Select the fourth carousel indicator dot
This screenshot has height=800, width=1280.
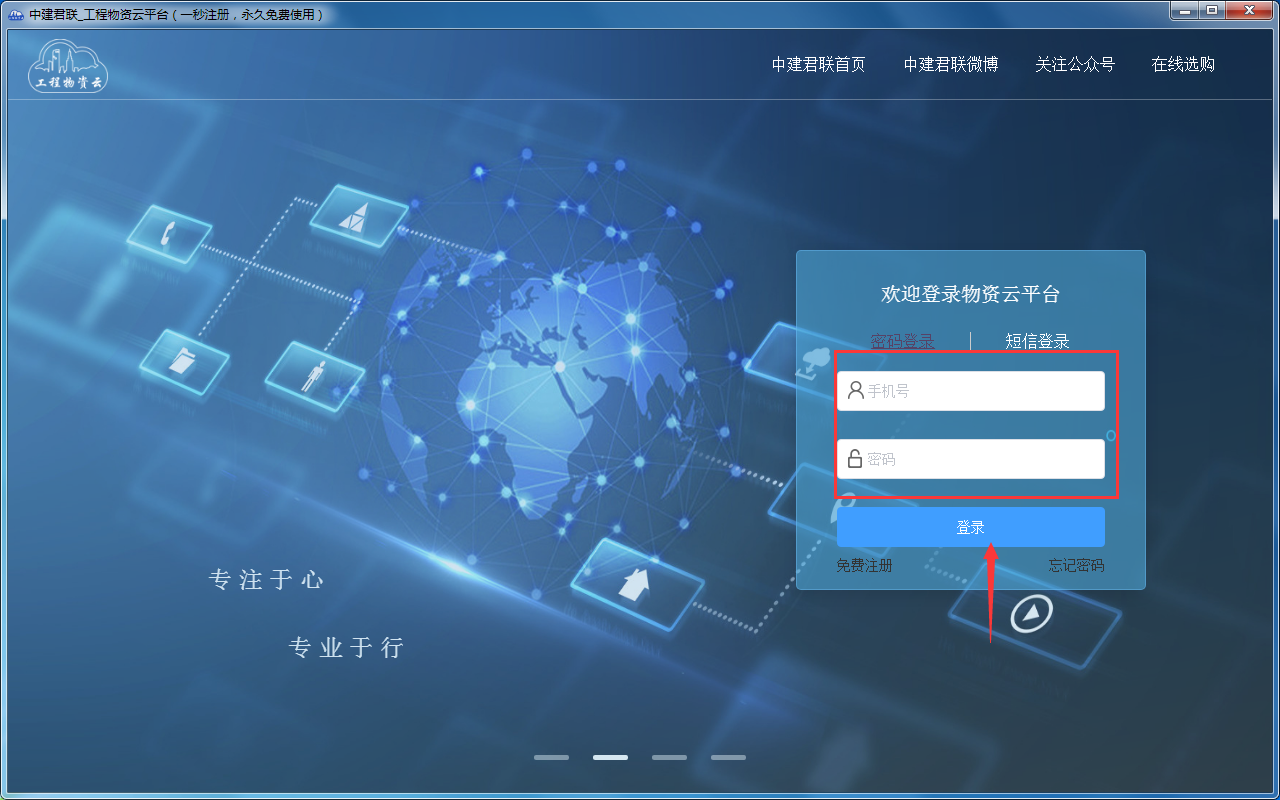(x=728, y=757)
